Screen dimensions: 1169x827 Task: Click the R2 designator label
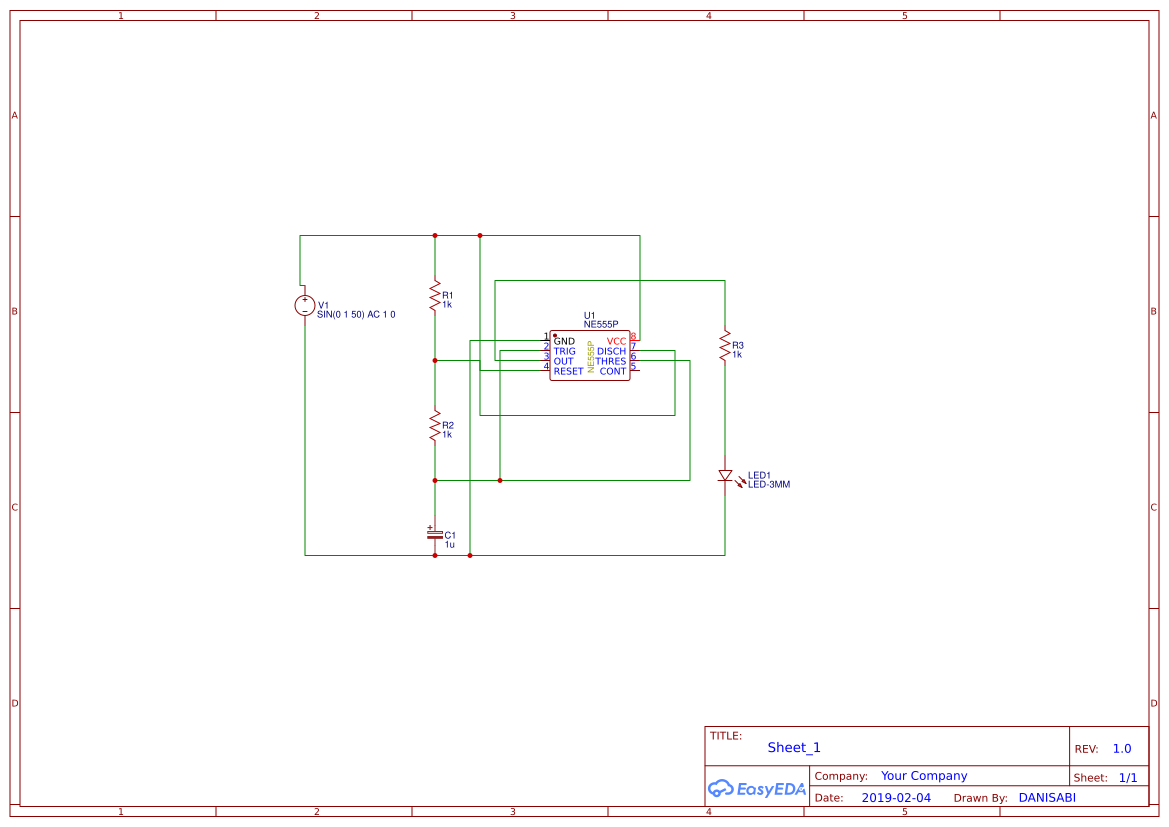tap(447, 425)
